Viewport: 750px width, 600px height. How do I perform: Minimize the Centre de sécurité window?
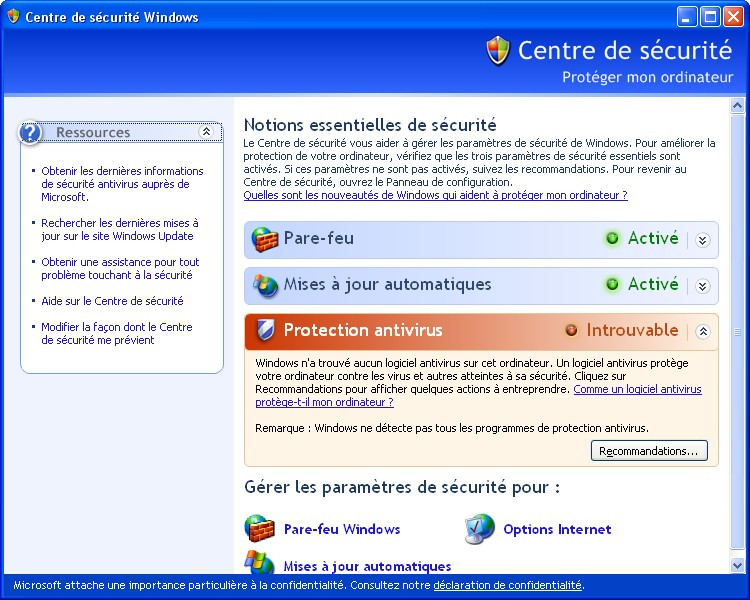point(687,17)
